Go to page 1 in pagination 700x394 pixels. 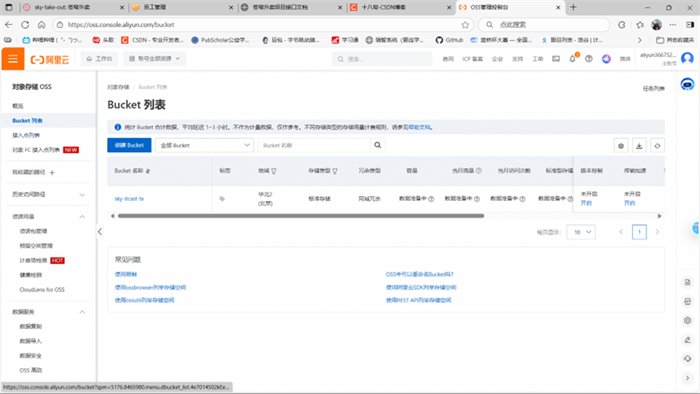tap(639, 232)
